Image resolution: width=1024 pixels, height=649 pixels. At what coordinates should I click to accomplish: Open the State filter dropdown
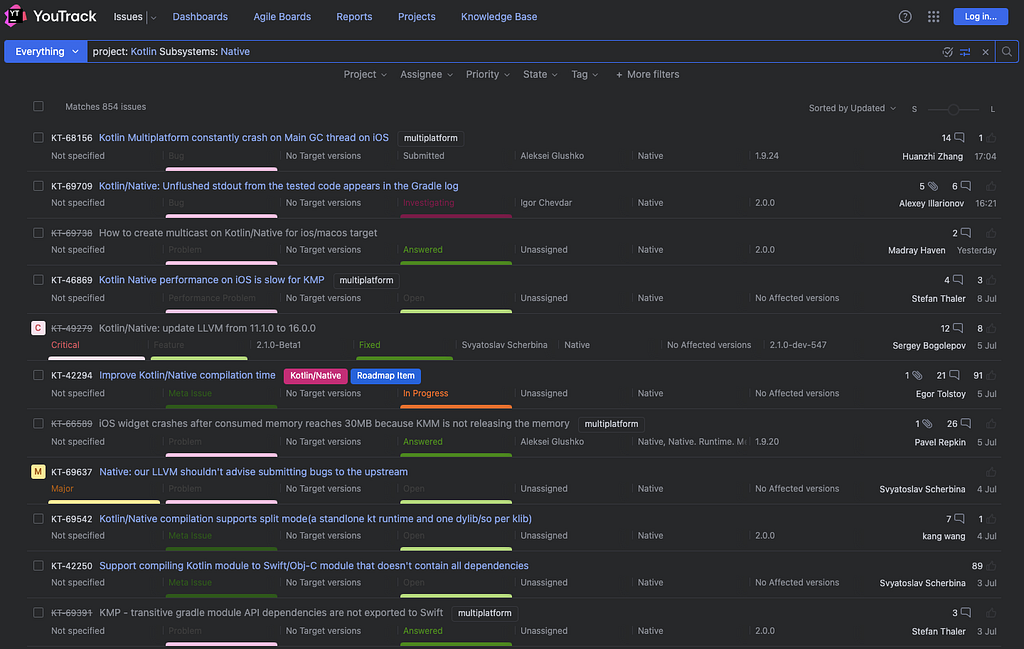(x=540, y=74)
